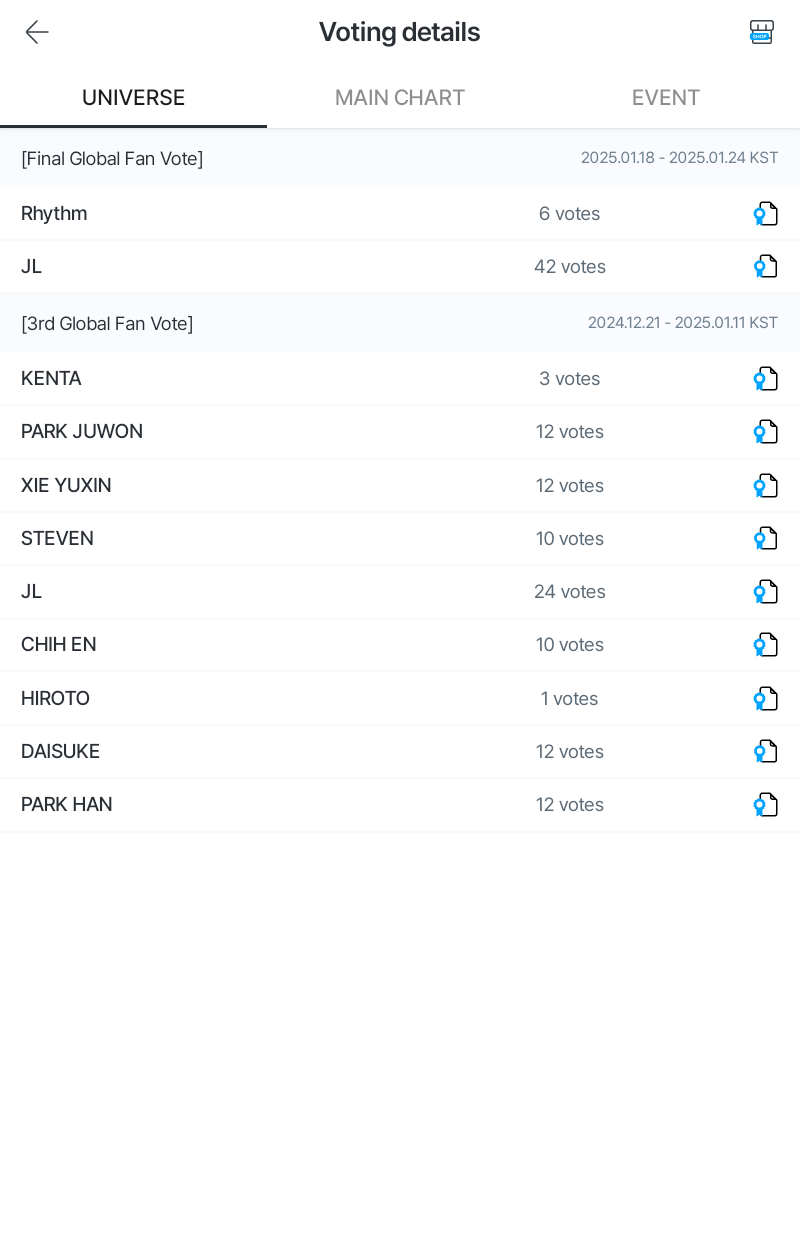800x1244 pixels.
Task: Select the HIROTO 1 votes row
Action: pyautogui.click(x=400, y=699)
